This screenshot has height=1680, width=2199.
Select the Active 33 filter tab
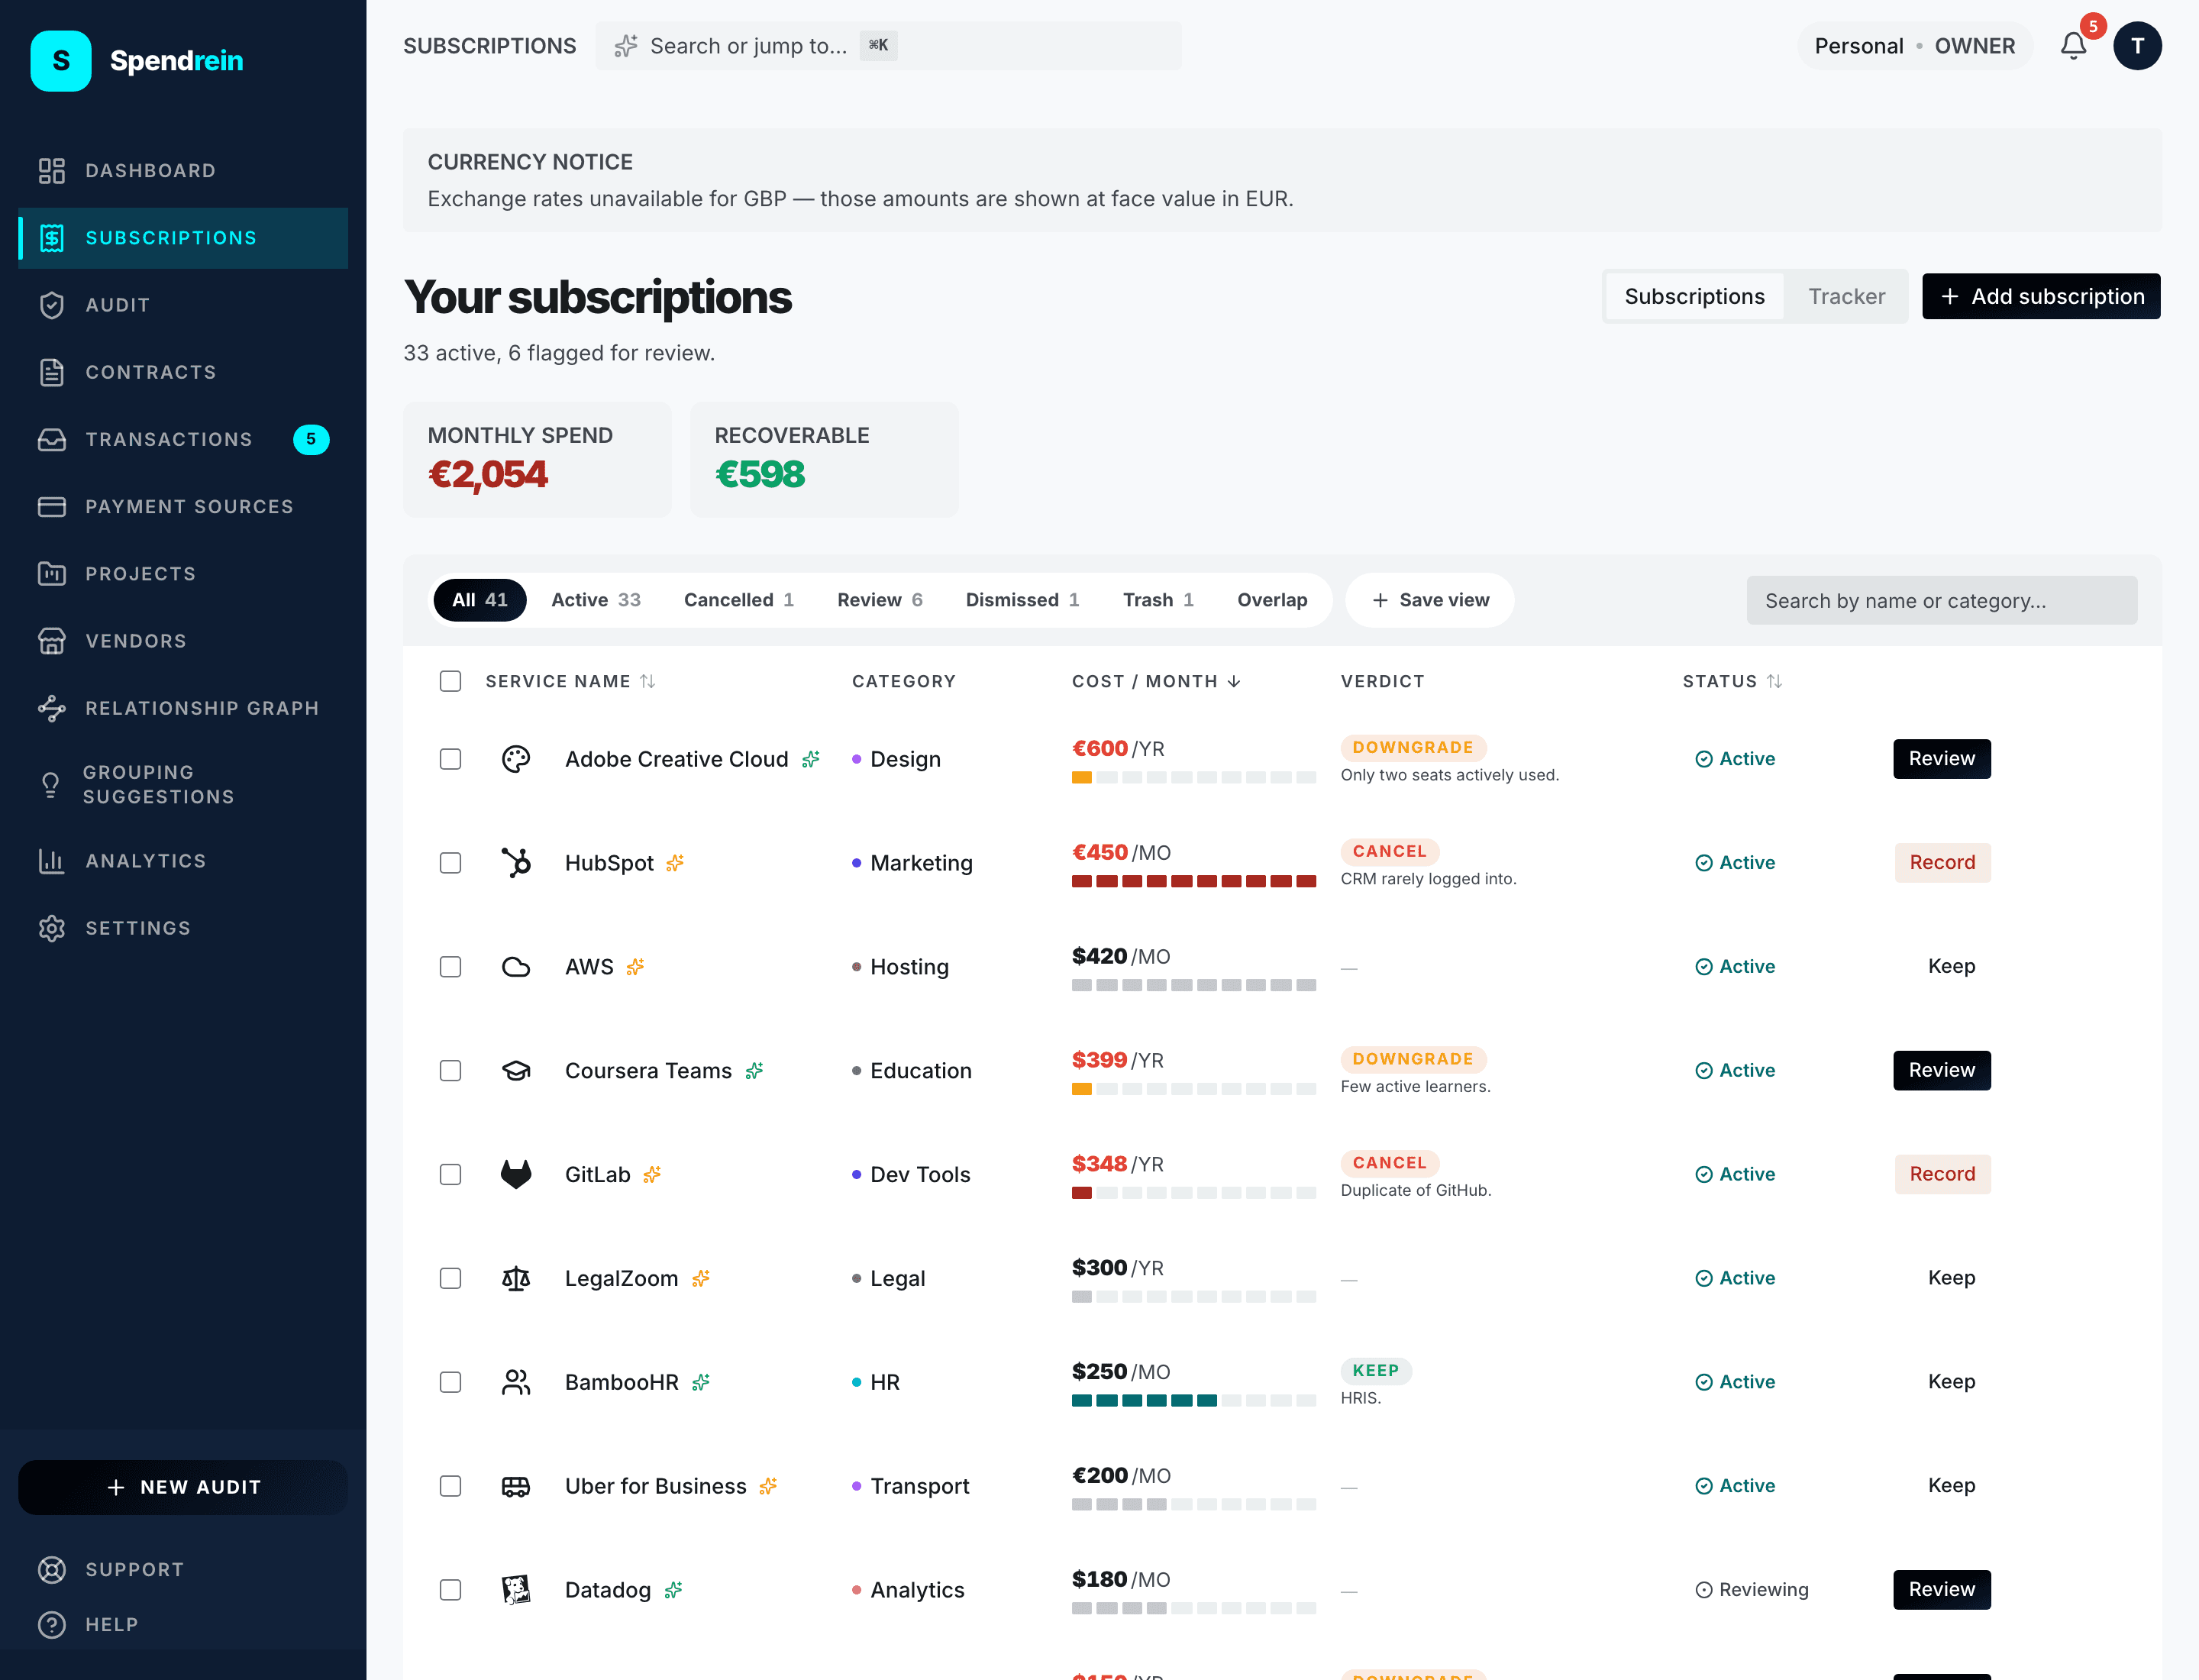[x=596, y=600]
